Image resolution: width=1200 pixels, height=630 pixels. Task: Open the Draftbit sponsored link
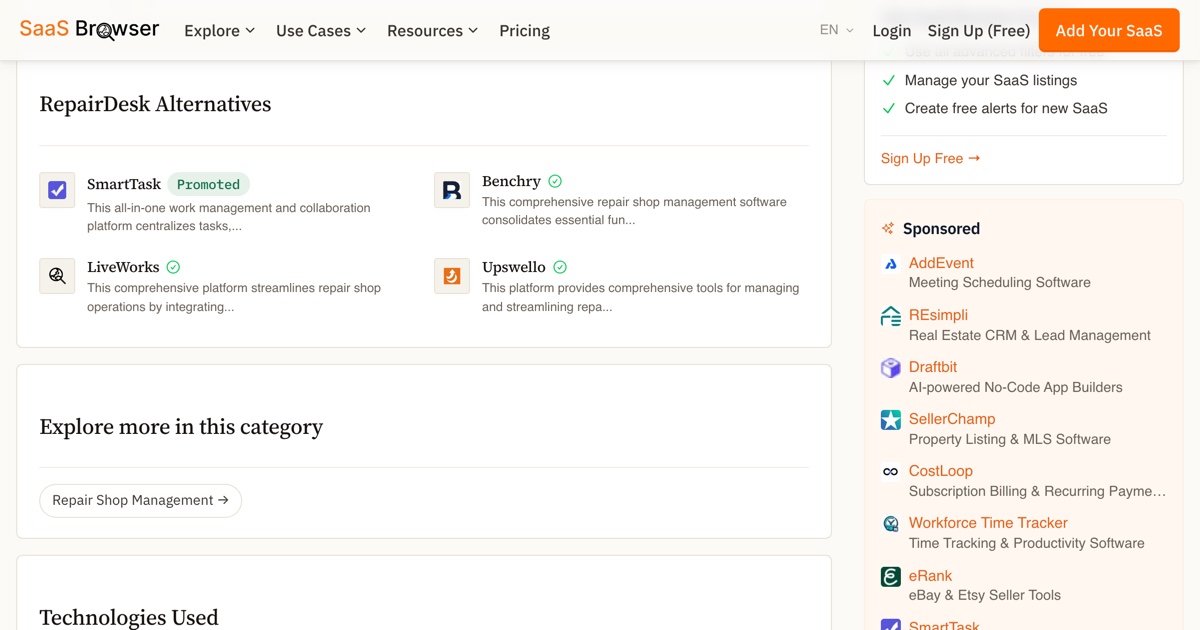pos(933,367)
